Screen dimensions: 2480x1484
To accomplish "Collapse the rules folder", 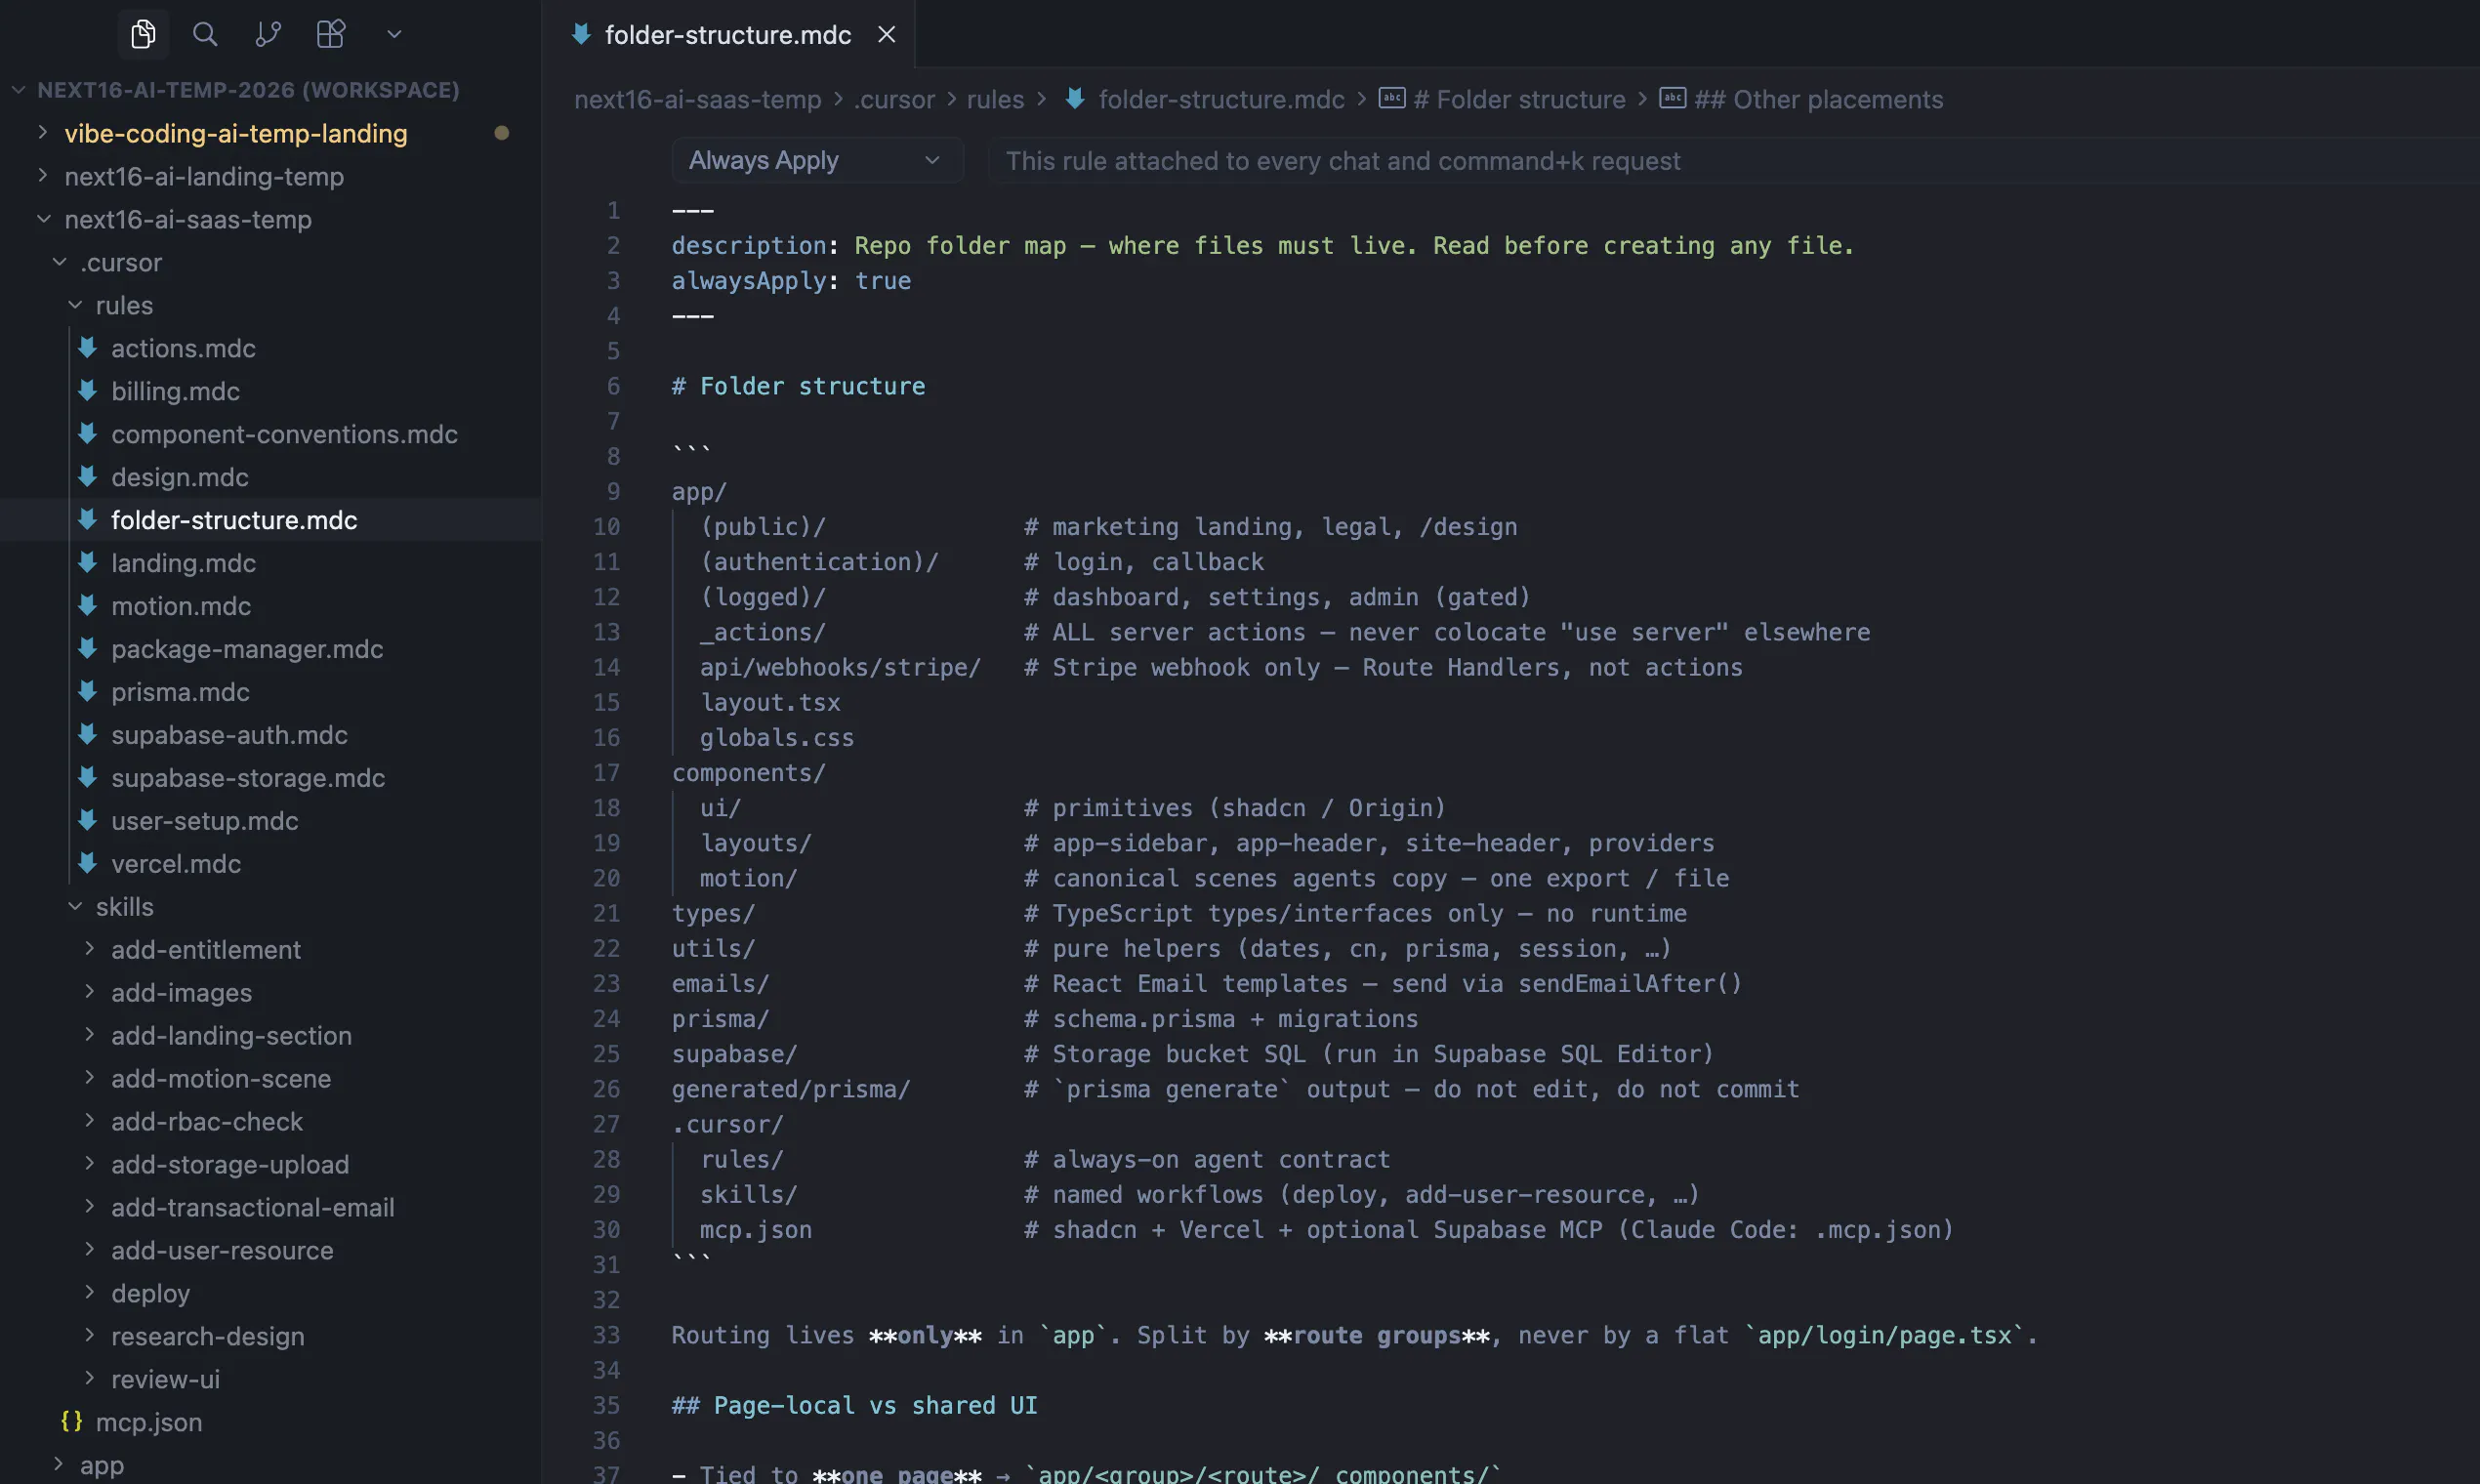I will tap(124, 305).
